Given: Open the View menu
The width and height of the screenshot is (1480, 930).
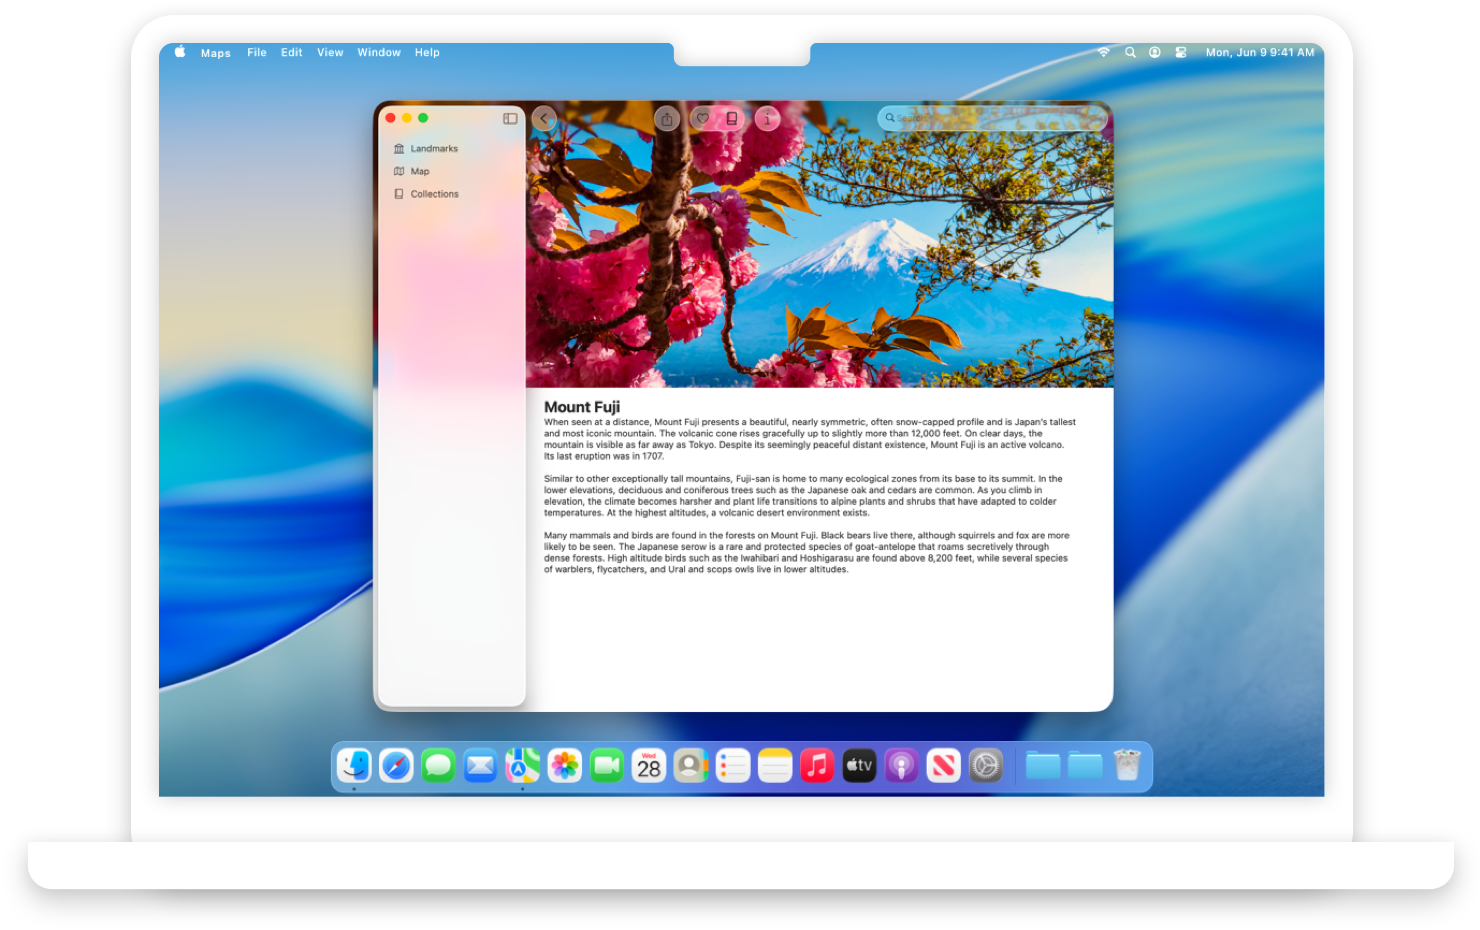Looking at the screenshot, I should click(x=330, y=53).
